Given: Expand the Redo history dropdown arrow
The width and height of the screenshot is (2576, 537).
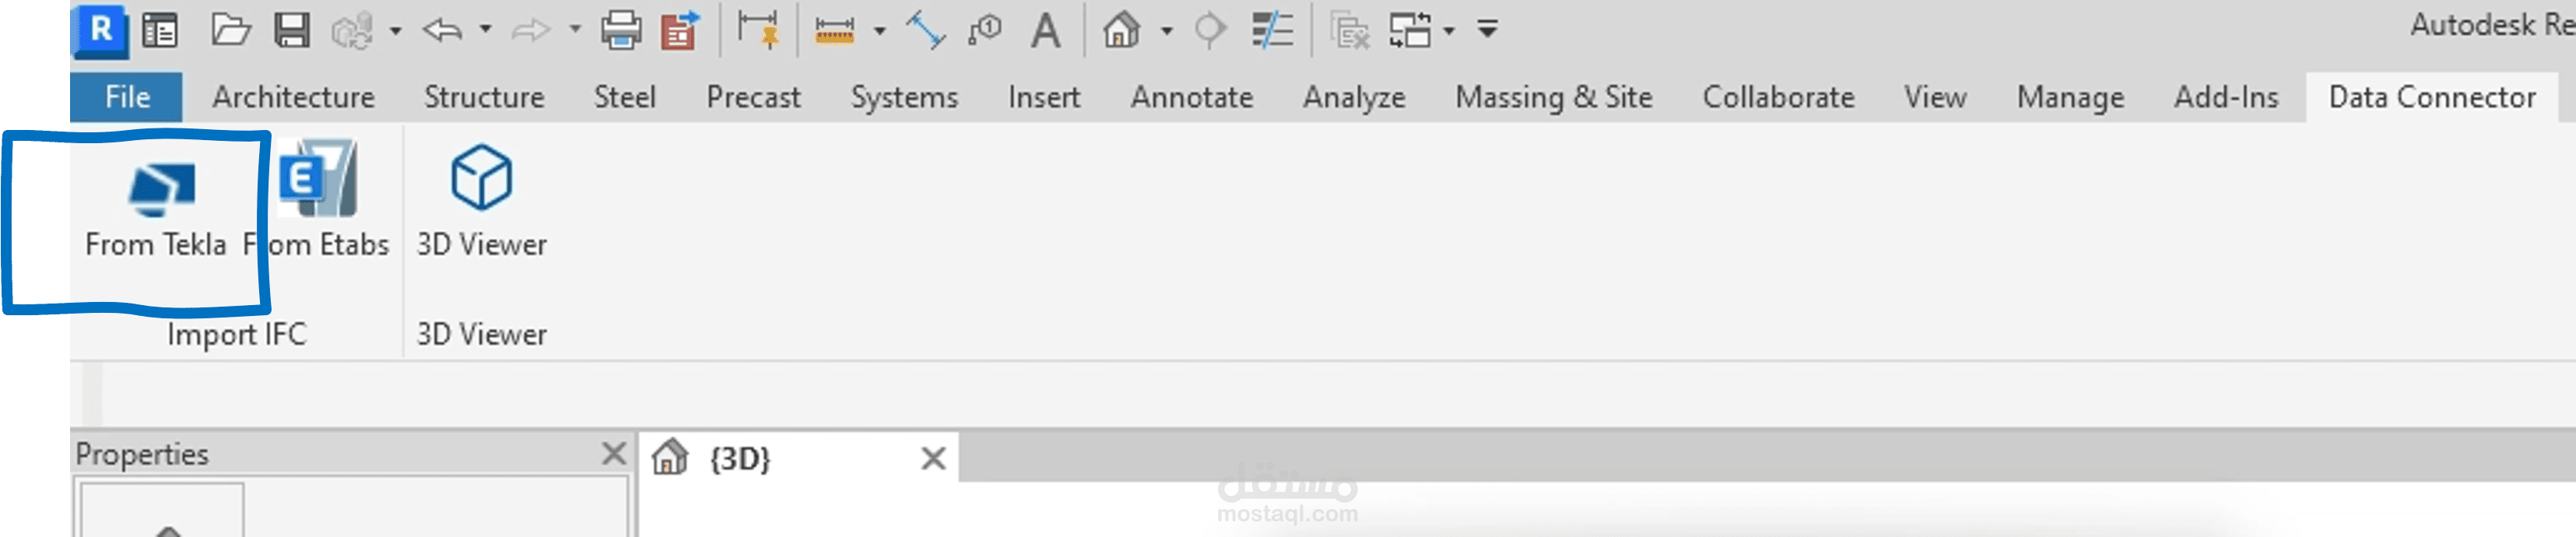Looking at the screenshot, I should click(575, 30).
